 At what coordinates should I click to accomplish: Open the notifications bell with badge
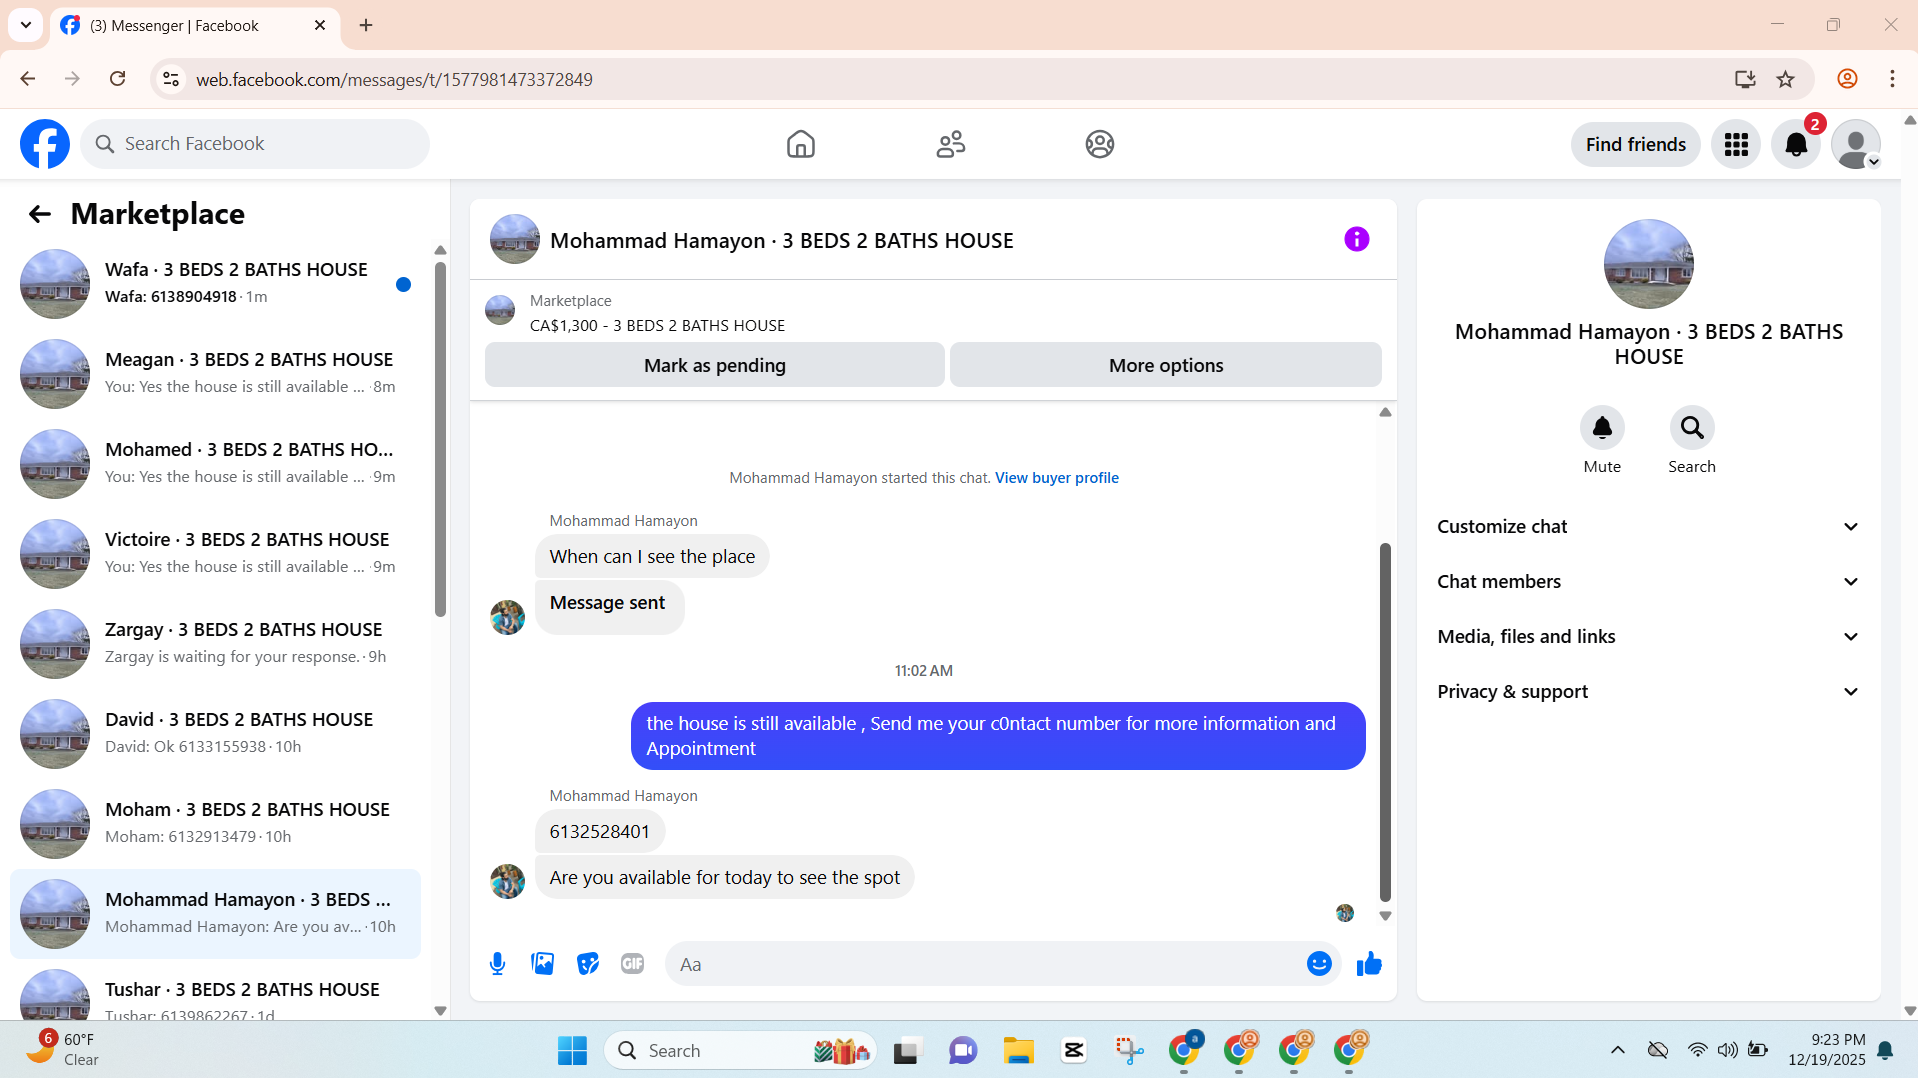(1796, 145)
